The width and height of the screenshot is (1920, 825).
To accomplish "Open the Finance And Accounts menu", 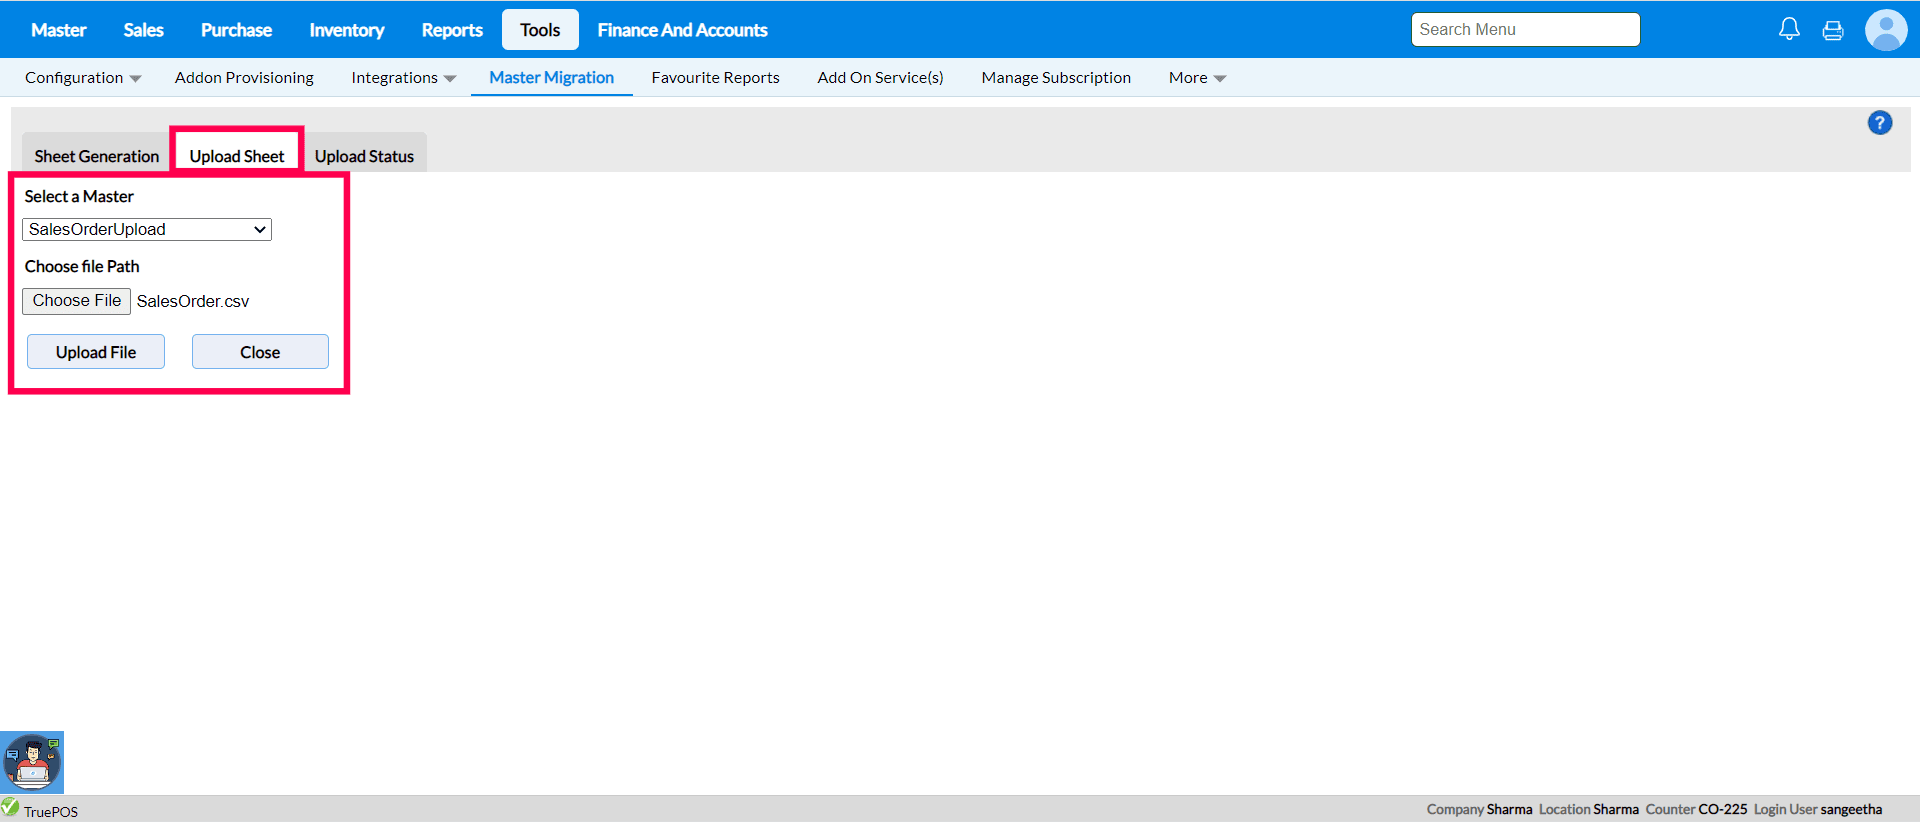I will click(683, 30).
